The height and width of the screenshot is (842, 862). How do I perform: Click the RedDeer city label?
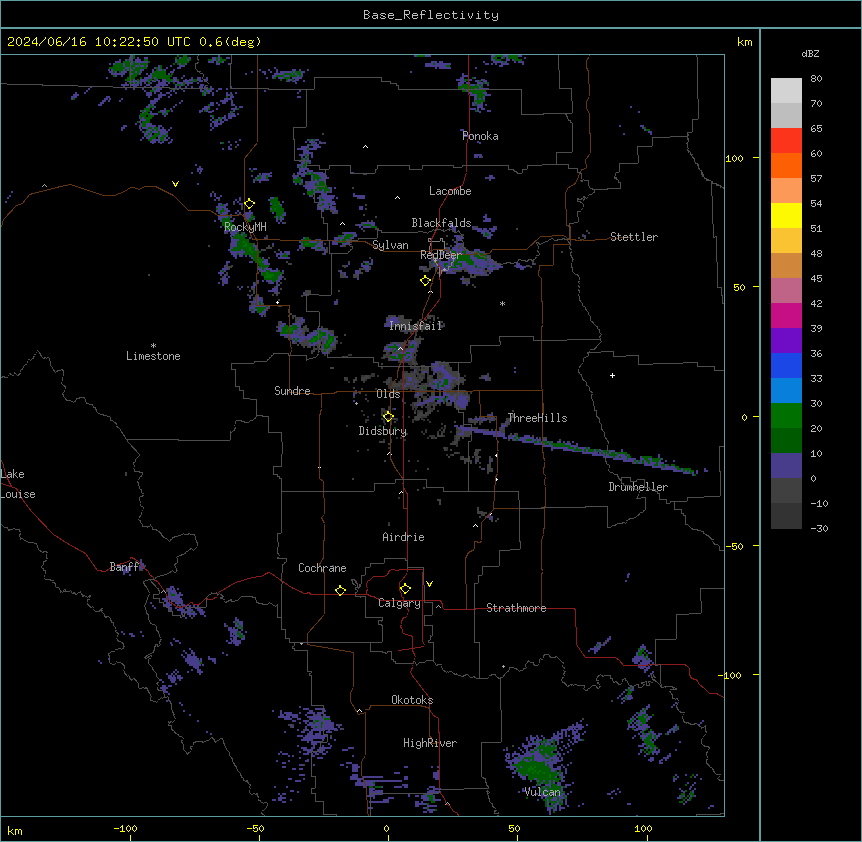pos(440,255)
